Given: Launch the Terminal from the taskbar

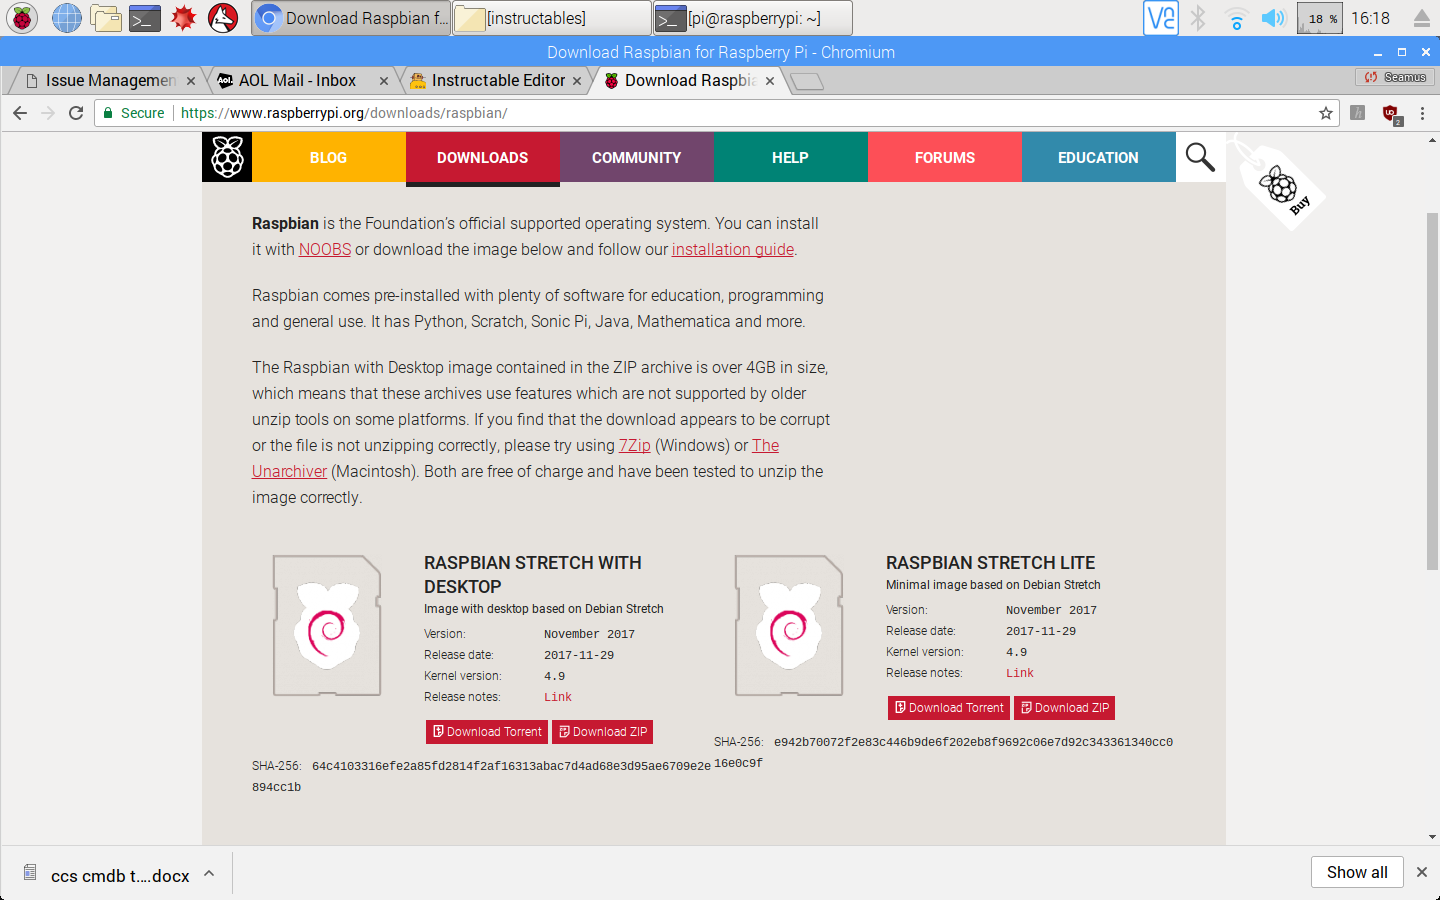Looking at the screenshot, I should [145, 17].
